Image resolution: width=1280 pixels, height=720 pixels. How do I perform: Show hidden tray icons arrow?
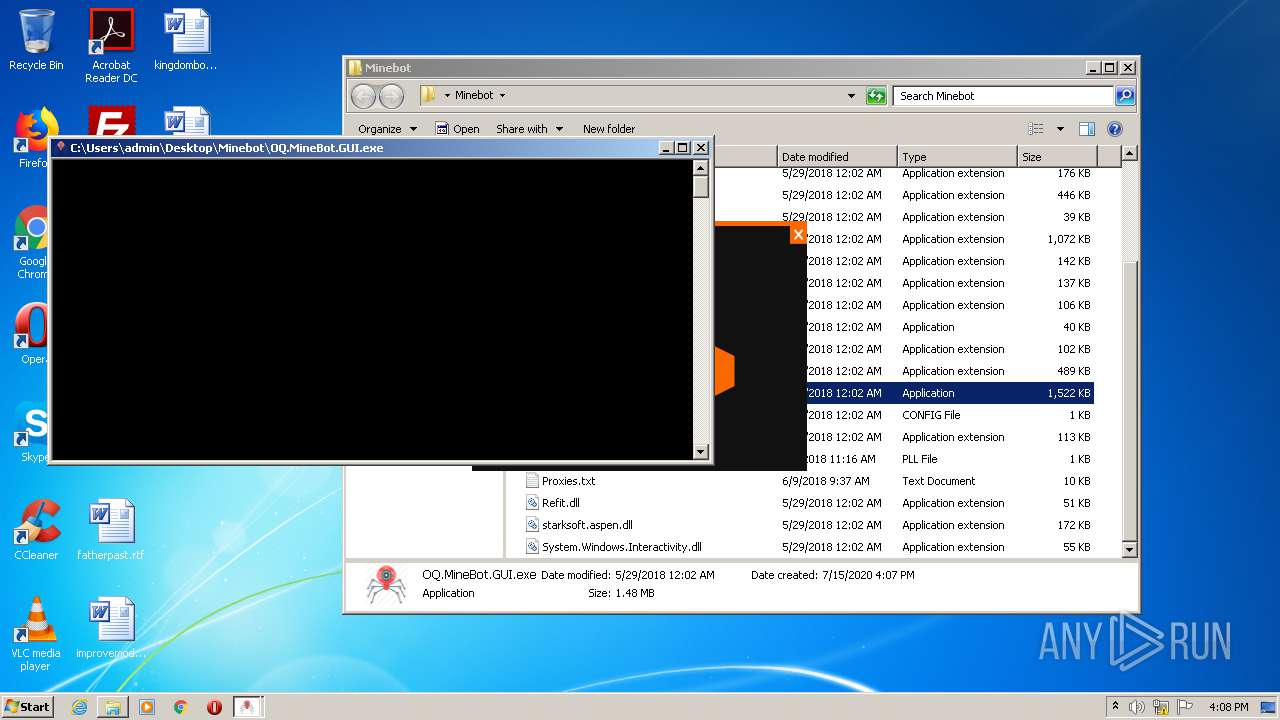tap(1115, 706)
